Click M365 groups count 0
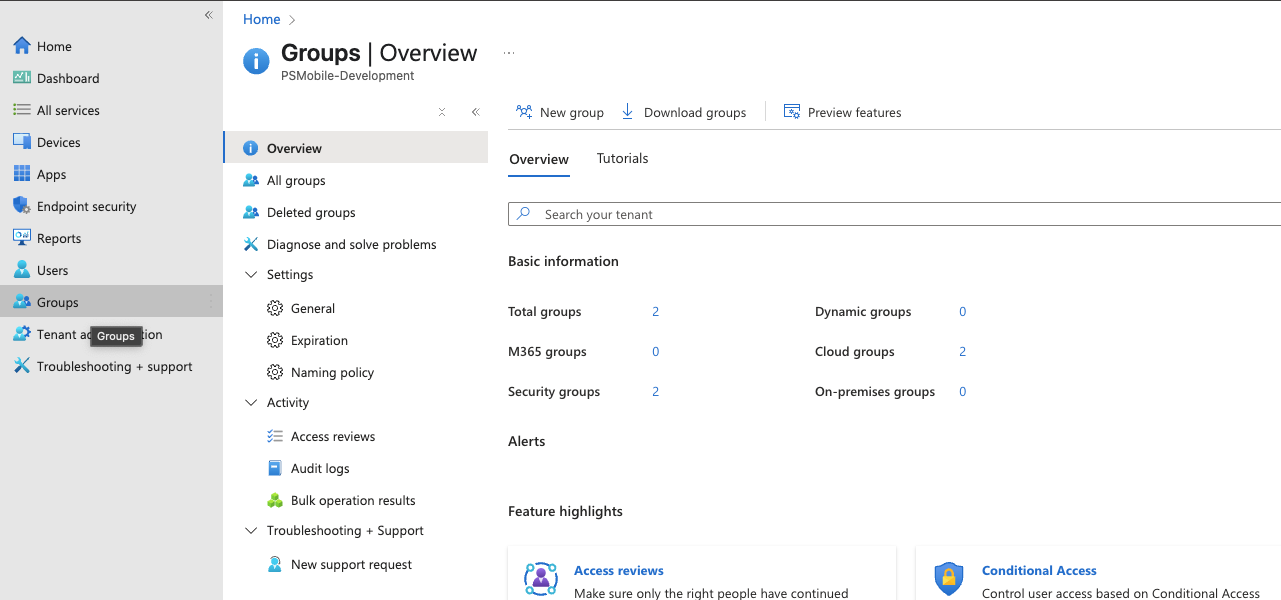The image size is (1281, 600). tap(656, 351)
